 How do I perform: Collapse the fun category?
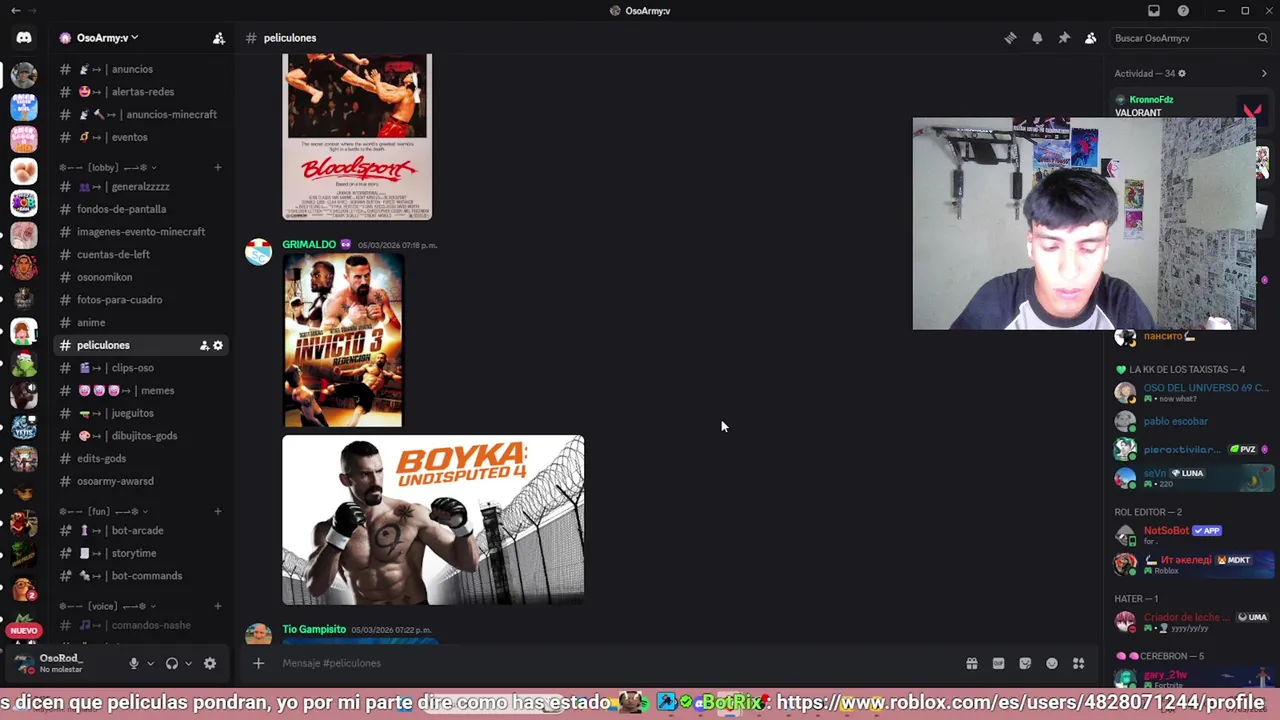[x=103, y=511]
